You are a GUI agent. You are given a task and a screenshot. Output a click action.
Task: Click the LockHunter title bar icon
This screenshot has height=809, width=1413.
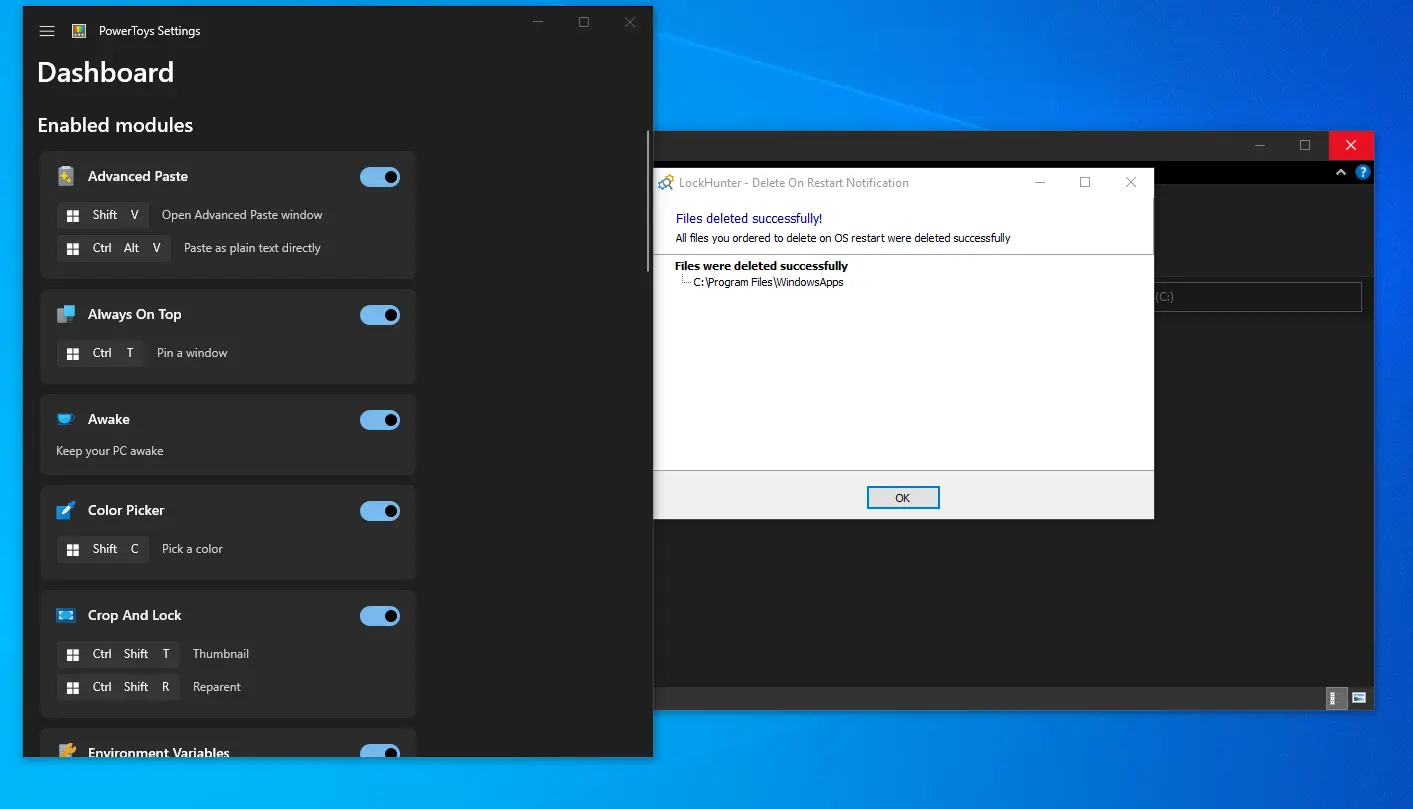(x=666, y=183)
